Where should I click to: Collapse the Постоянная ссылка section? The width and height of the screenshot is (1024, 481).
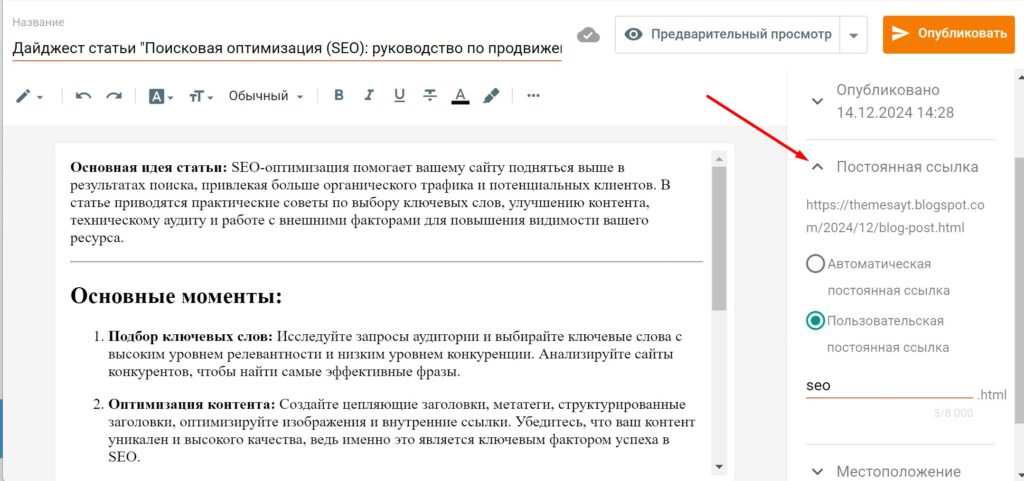[x=817, y=167]
